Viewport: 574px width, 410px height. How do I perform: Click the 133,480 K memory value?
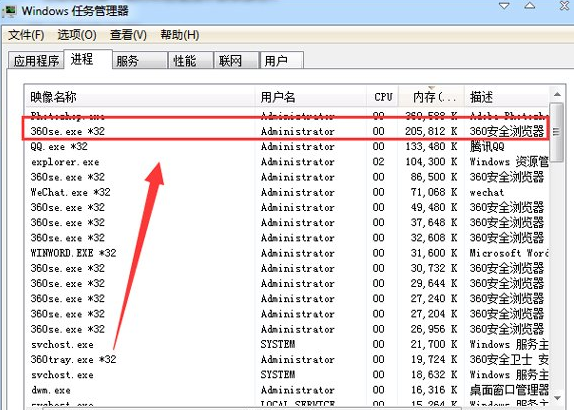pos(431,146)
